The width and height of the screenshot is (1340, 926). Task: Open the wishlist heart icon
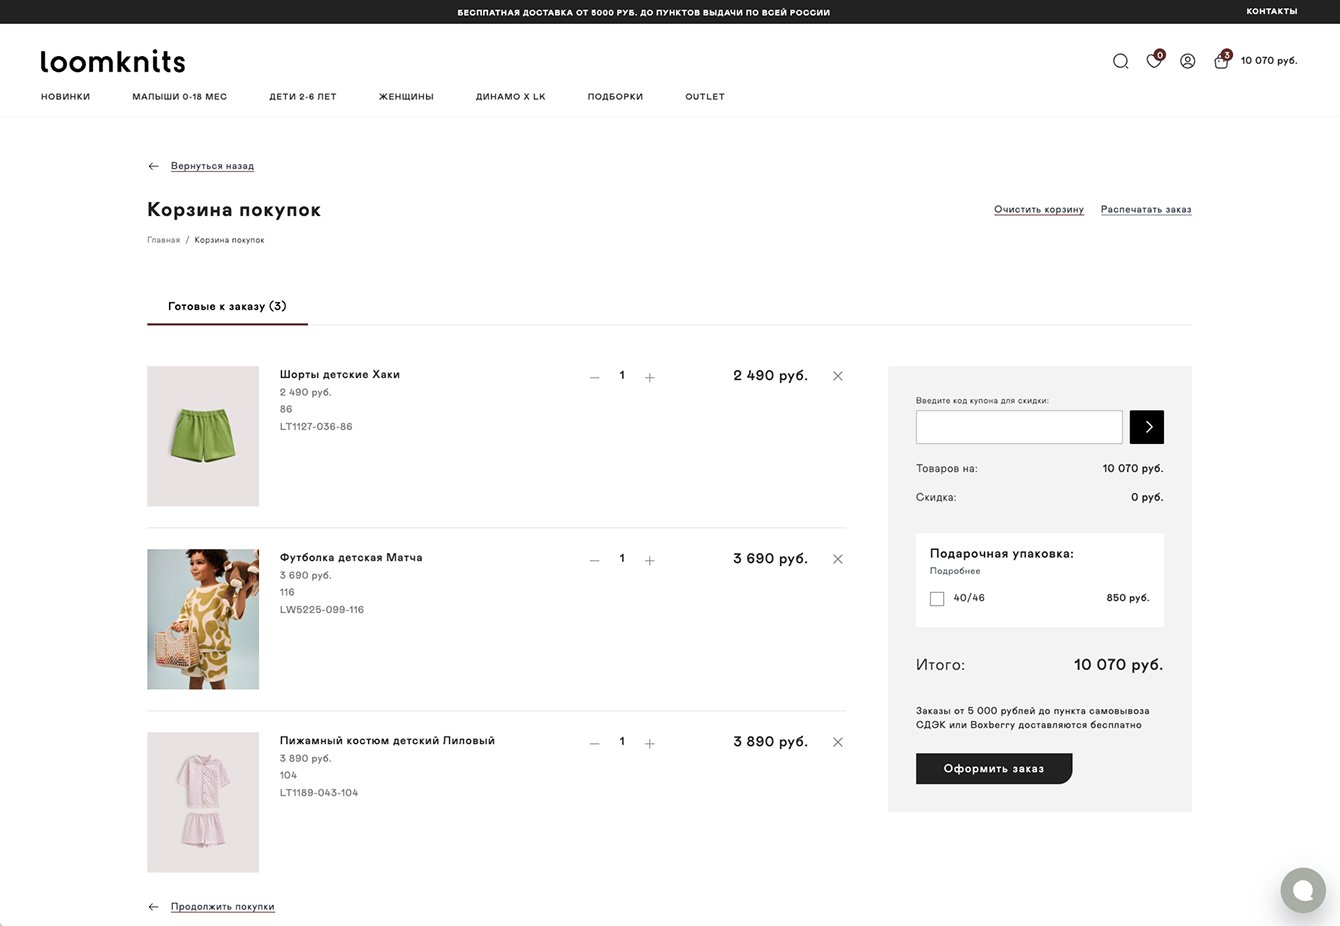point(1153,61)
